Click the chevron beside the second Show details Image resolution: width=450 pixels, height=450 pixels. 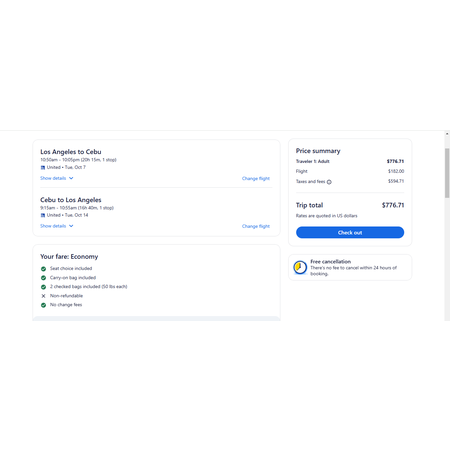(71, 226)
